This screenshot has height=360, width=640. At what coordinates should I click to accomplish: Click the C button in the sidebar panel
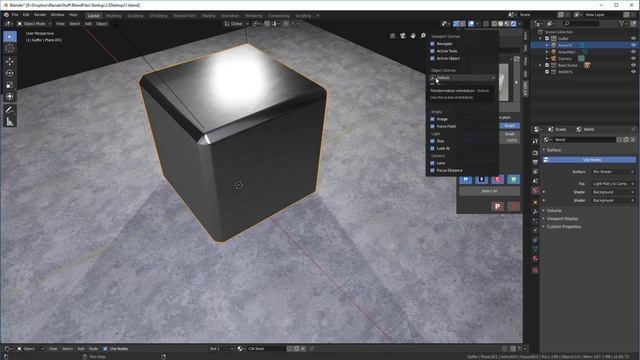[498, 180]
